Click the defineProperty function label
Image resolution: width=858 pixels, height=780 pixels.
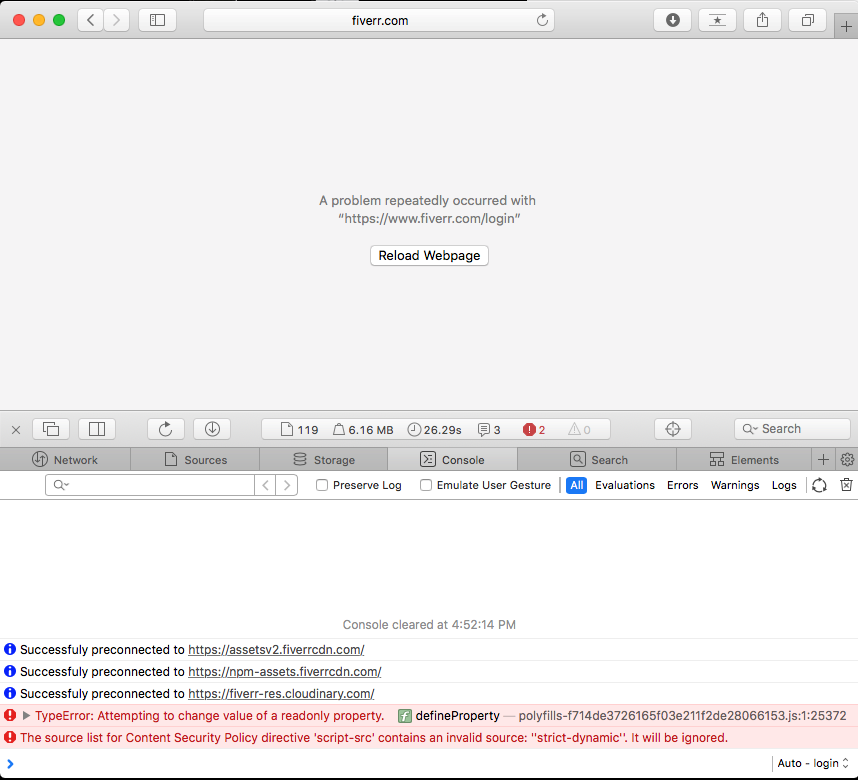tap(457, 715)
